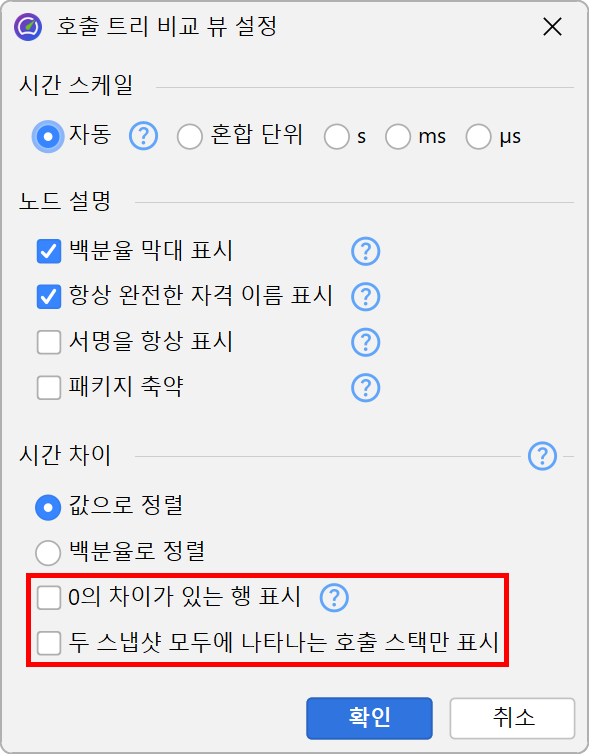Show help for 항상 완전한 자격 이름 표시
Image resolution: width=589 pixels, height=754 pixels.
365,296
